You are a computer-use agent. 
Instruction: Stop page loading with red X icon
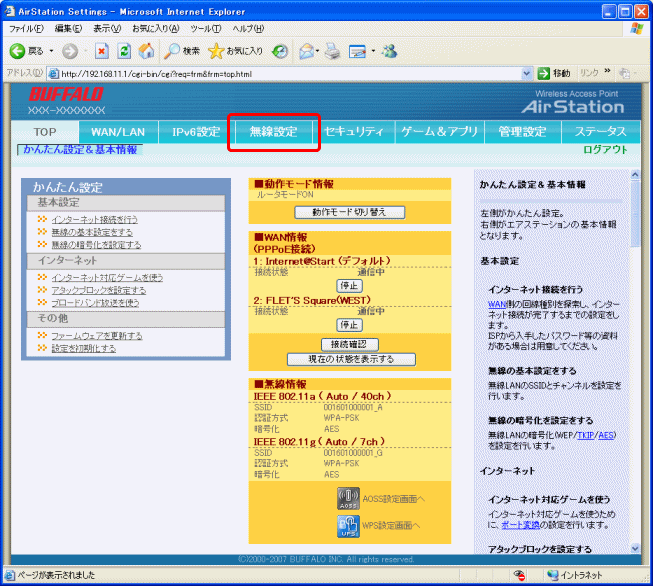pos(102,51)
